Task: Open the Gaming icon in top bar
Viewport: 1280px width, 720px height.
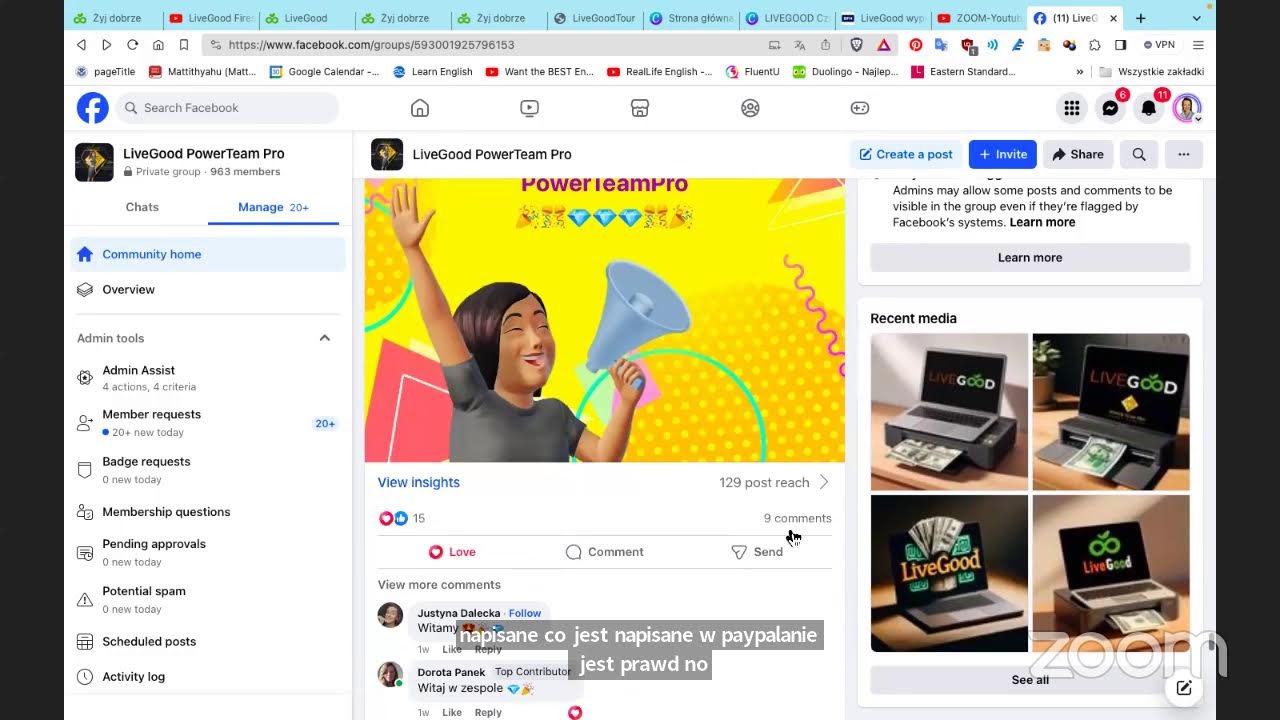Action: [x=860, y=108]
